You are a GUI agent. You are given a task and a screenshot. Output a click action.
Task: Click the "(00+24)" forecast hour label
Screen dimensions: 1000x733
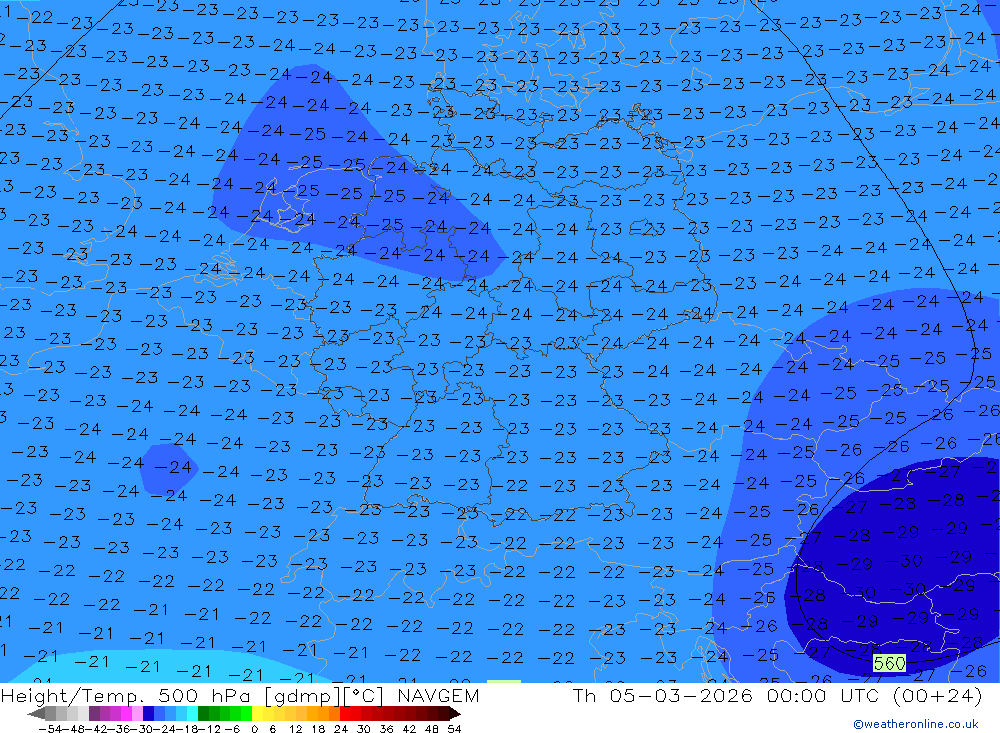pyautogui.click(x=938, y=695)
